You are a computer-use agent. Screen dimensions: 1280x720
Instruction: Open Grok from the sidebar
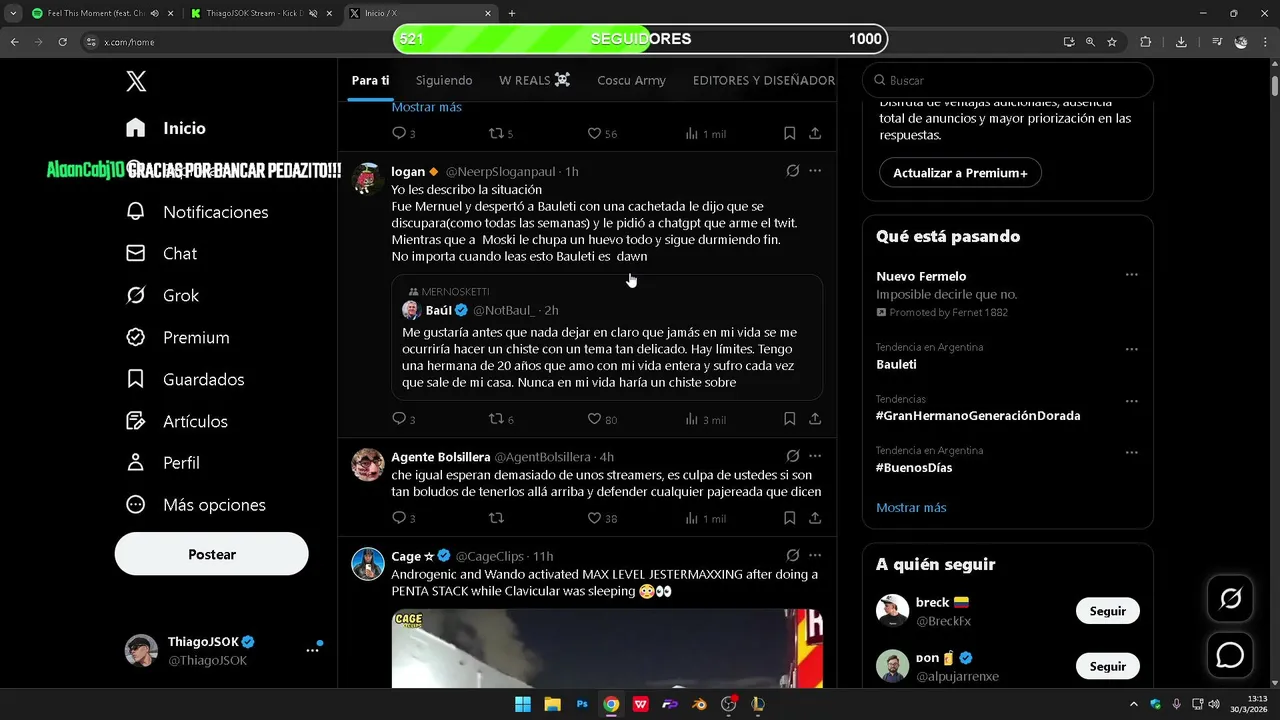click(162, 296)
